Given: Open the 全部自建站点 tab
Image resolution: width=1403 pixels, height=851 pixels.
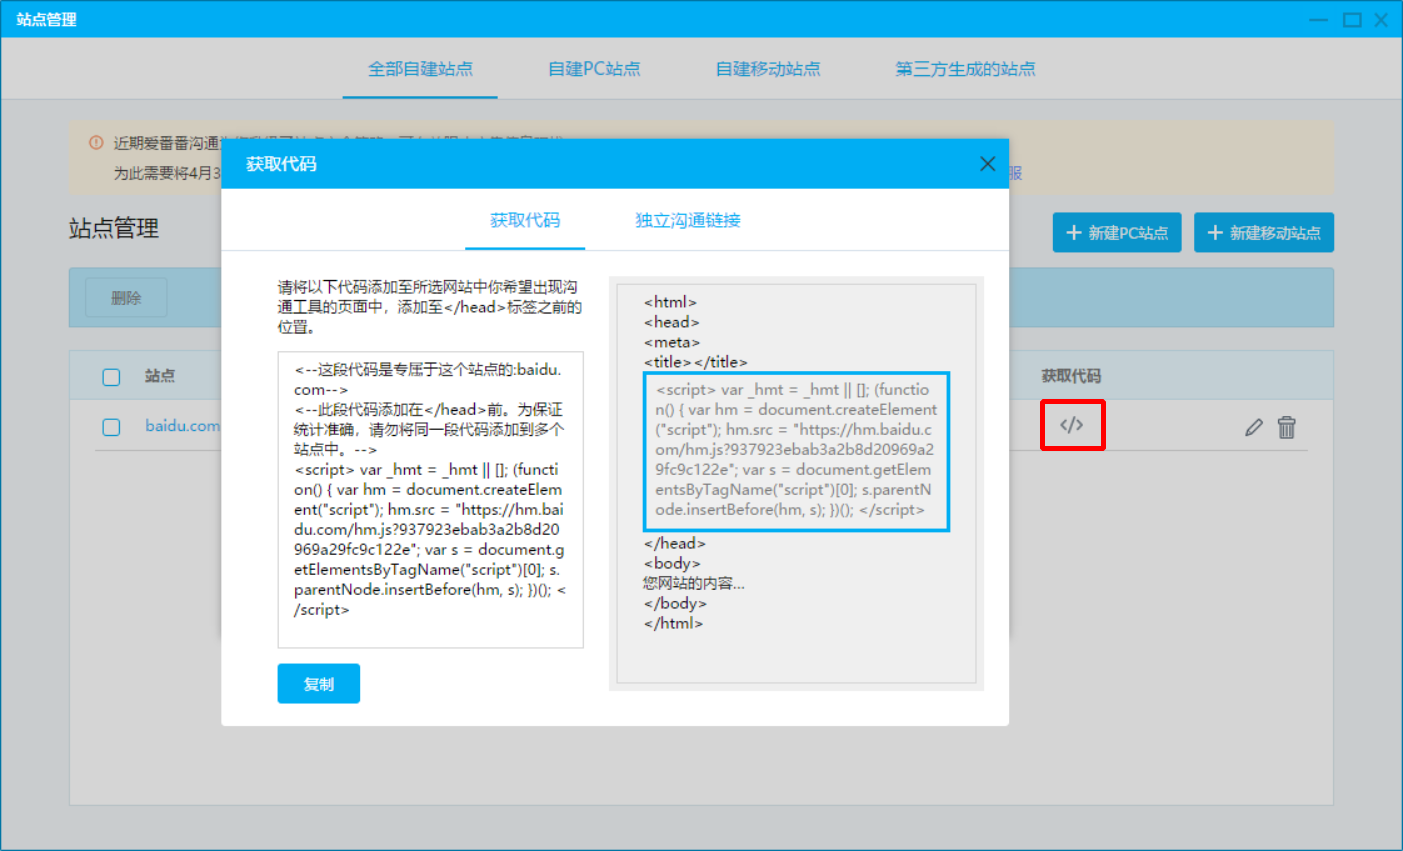Looking at the screenshot, I should point(420,69).
